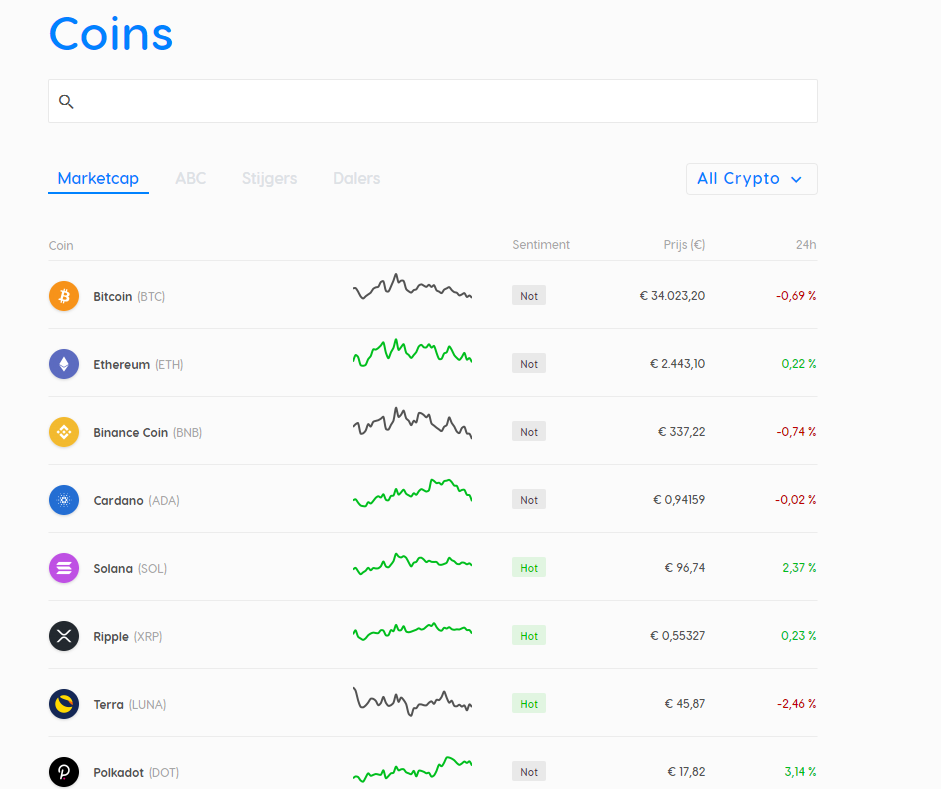Click the -0,02 % change for Cardano

(795, 500)
